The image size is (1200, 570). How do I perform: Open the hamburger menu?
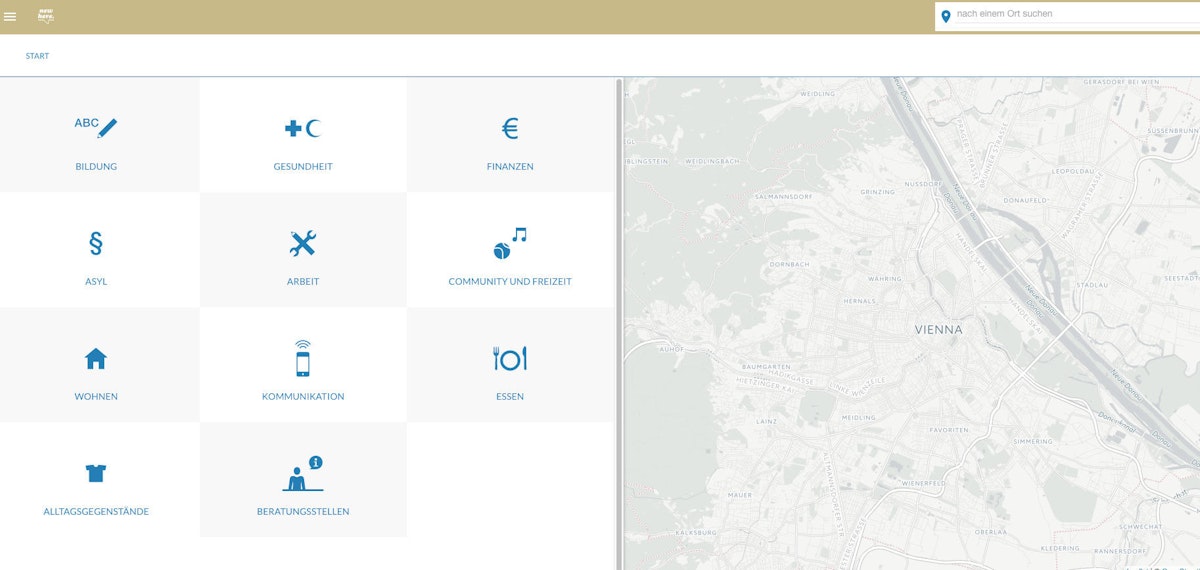click(x=10, y=16)
